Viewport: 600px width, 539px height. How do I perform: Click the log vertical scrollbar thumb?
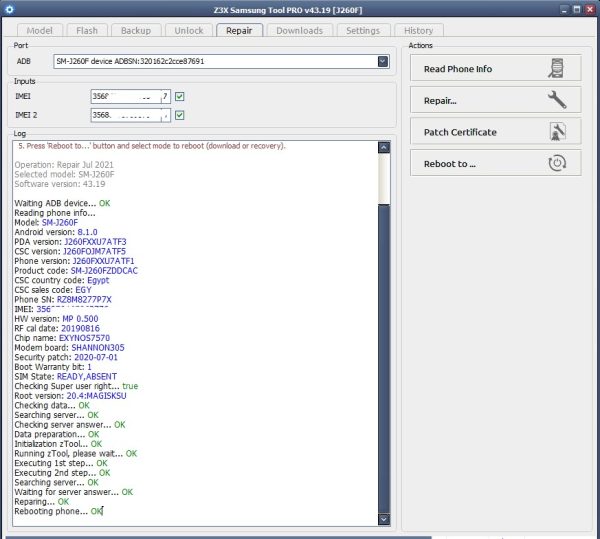384,358
